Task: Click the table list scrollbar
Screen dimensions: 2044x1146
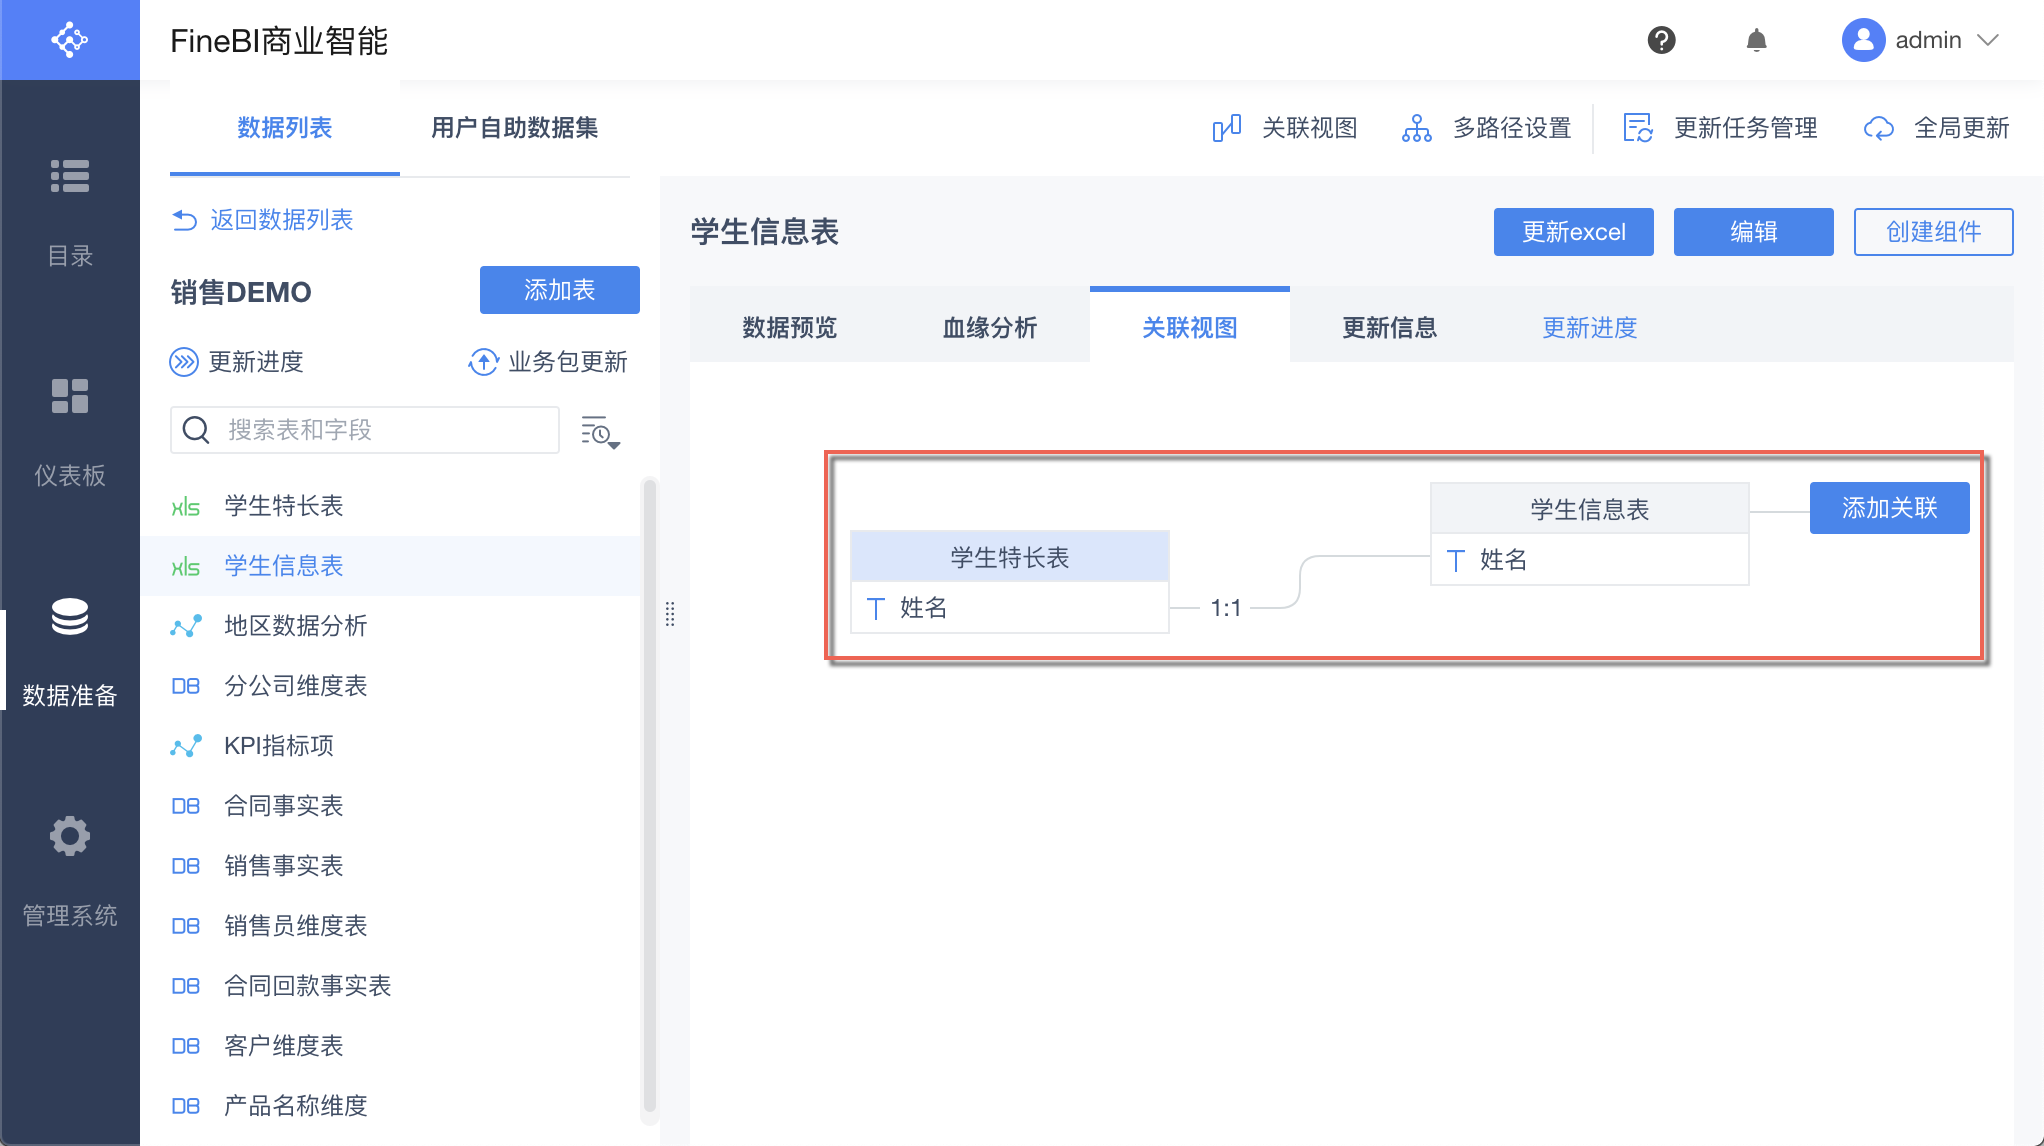Action: [x=649, y=795]
